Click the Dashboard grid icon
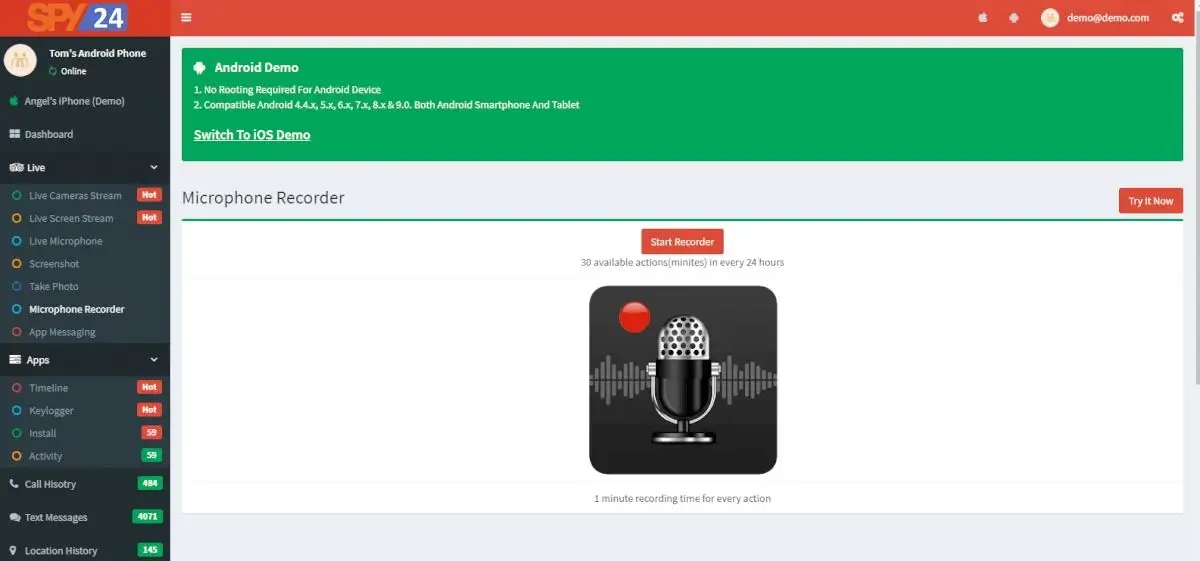Viewport: 1200px width, 561px height. [15, 134]
